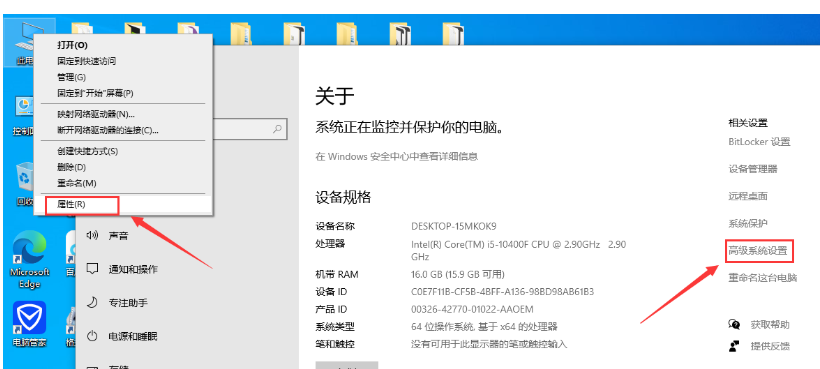Click the device name DESKTOP-15MKOK9
Screen dimensions: 820x369
pyautogui.click(x=453, y=226)
